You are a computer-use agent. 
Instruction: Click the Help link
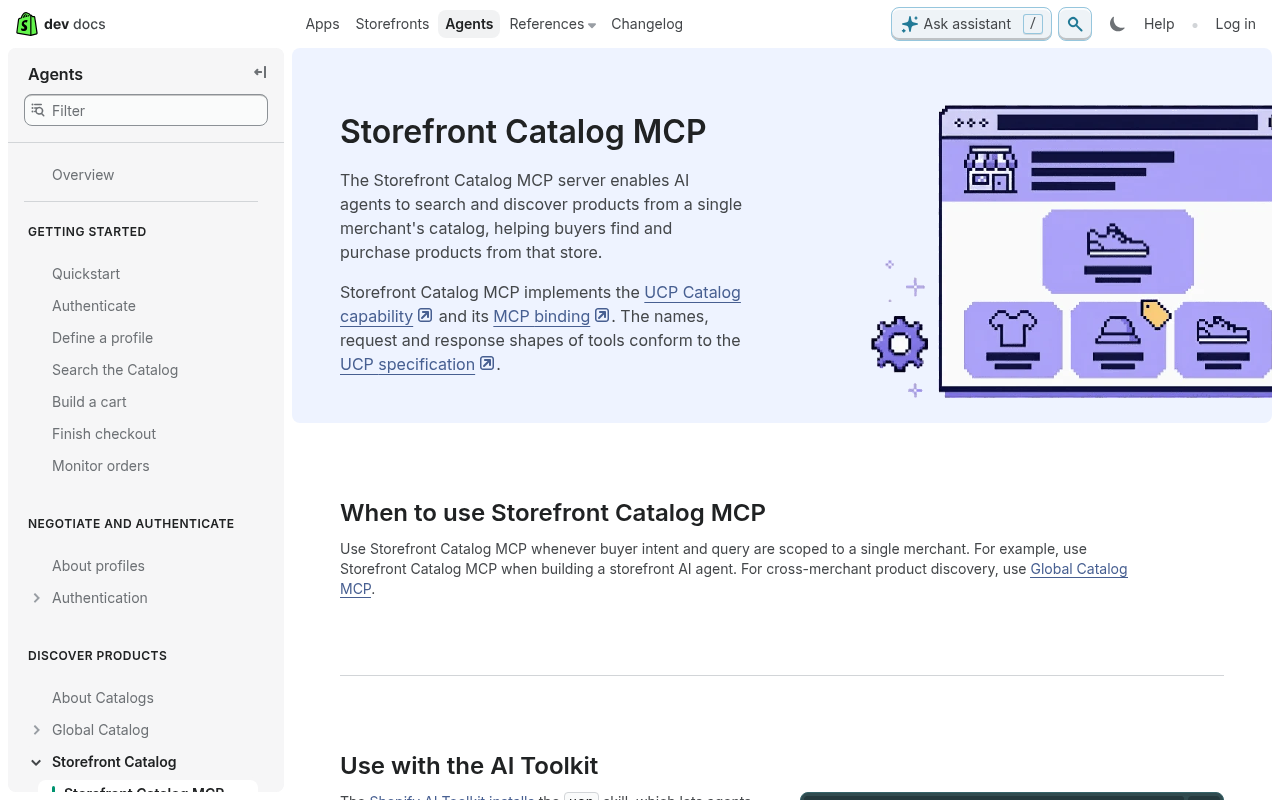pyautogui.click(x=1159, y=24)
